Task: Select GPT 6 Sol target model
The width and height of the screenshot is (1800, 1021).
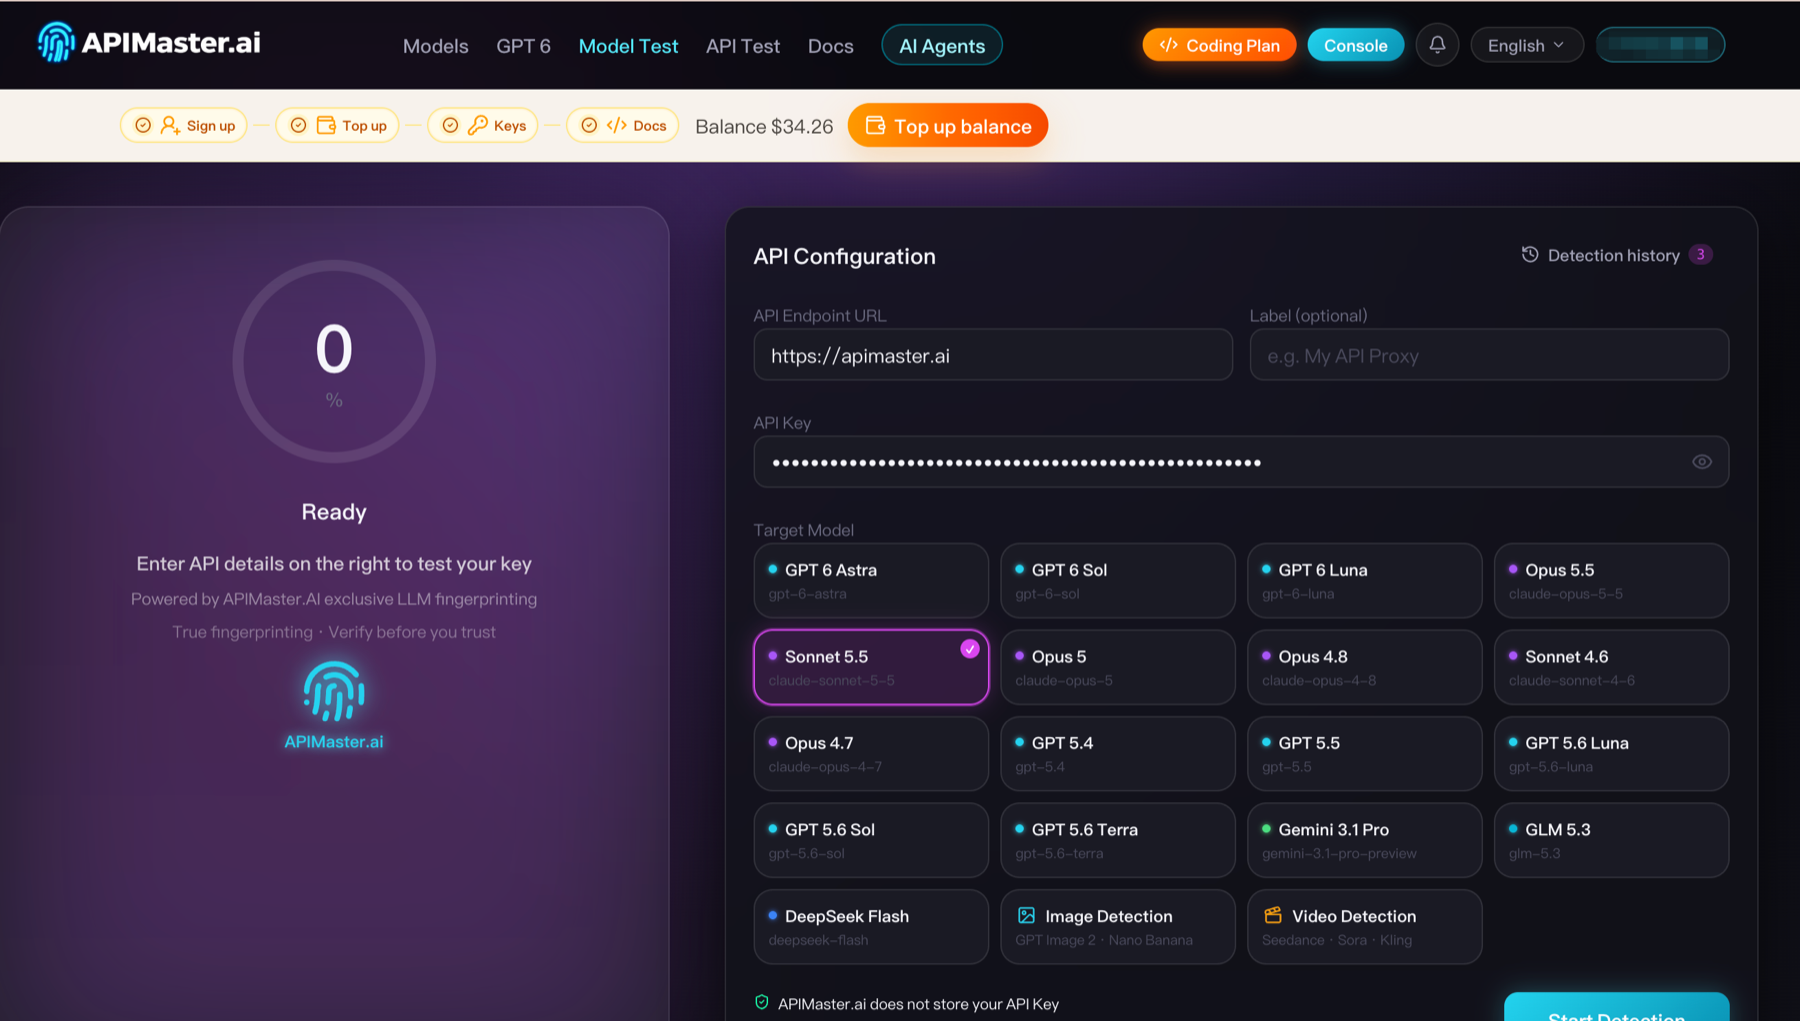Action: (1118, 580)
